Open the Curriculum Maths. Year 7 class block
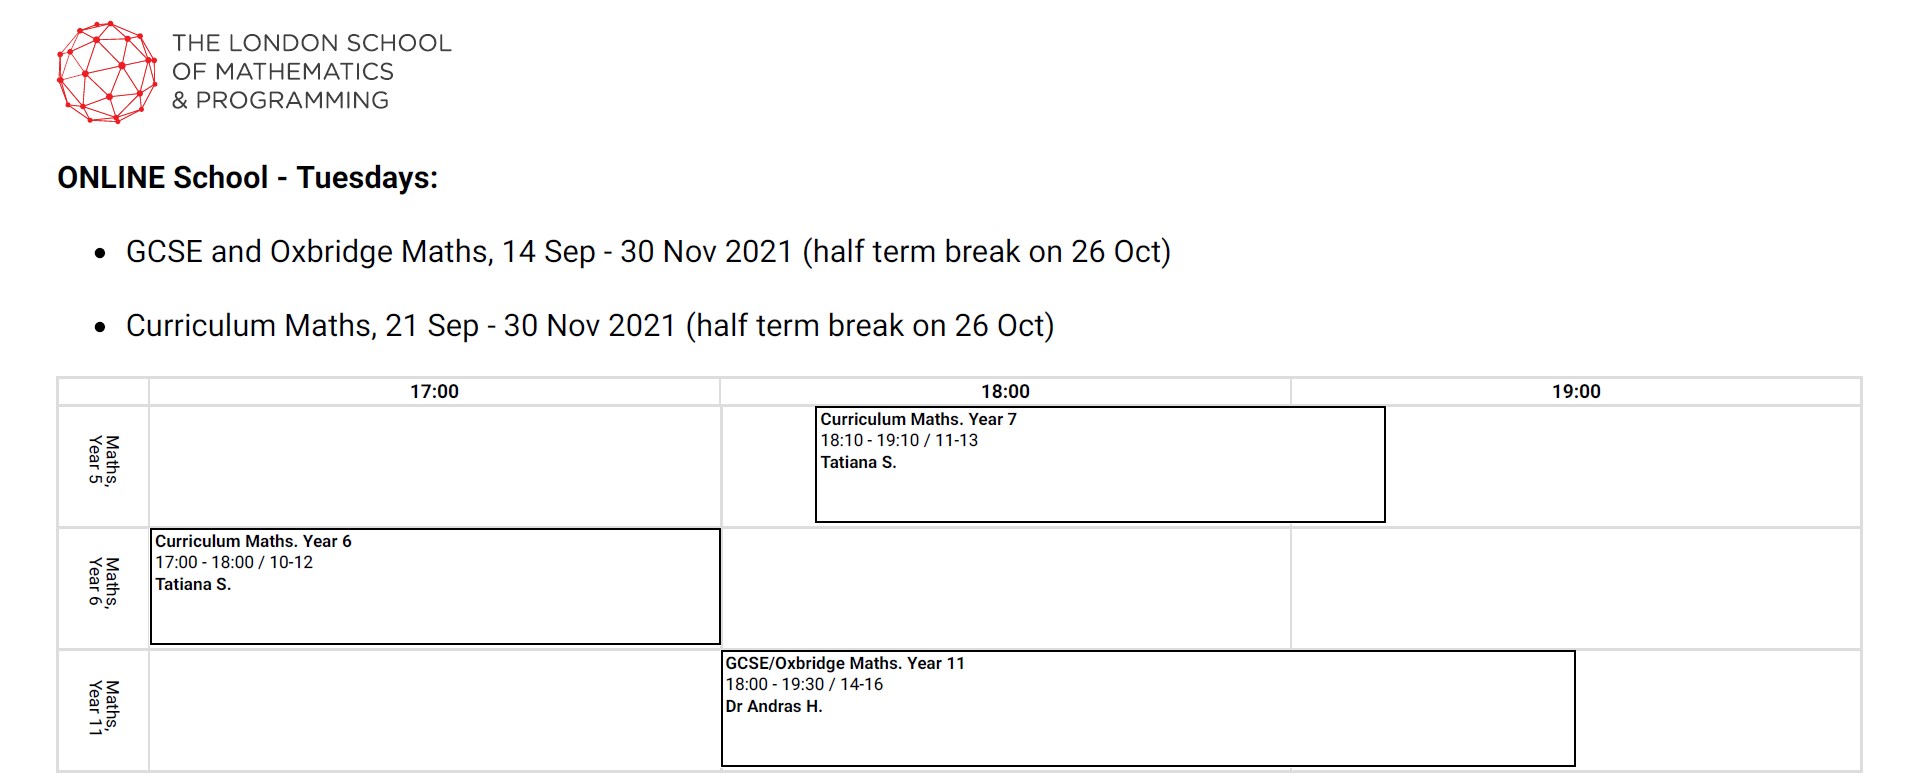 tap(1100, 464)
